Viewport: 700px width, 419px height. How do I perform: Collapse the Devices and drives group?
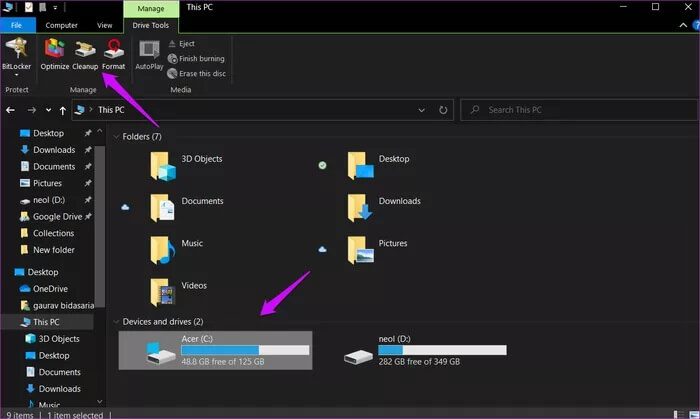[x=117, y=322]
